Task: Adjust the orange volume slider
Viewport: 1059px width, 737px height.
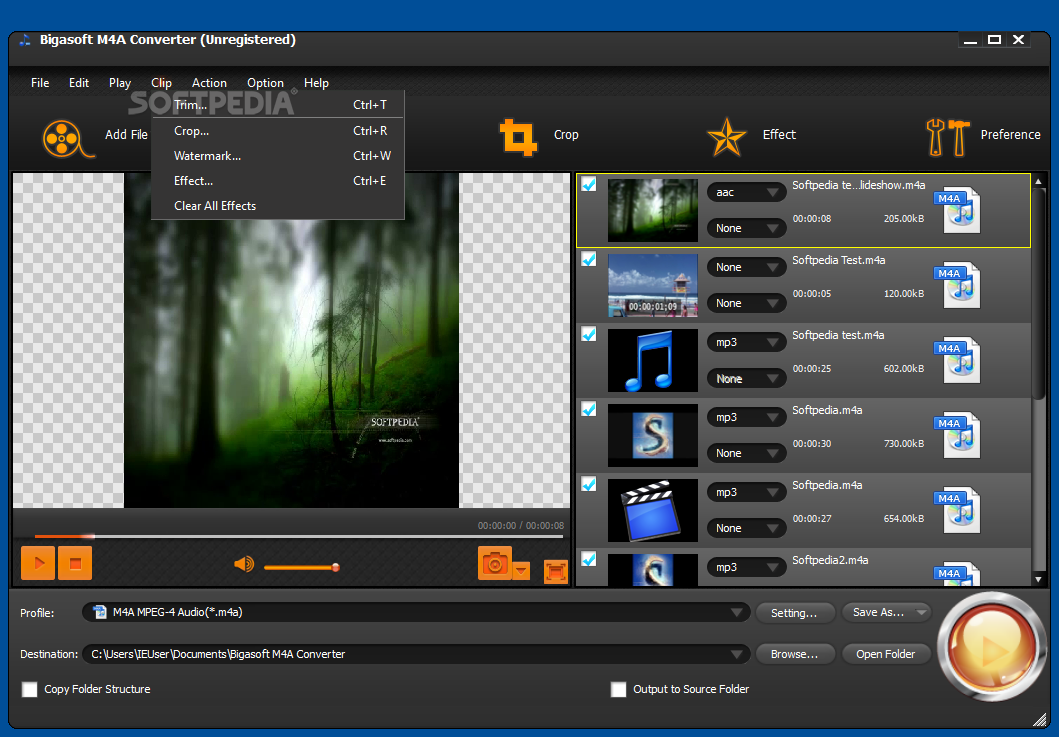Action: (301, 567)
